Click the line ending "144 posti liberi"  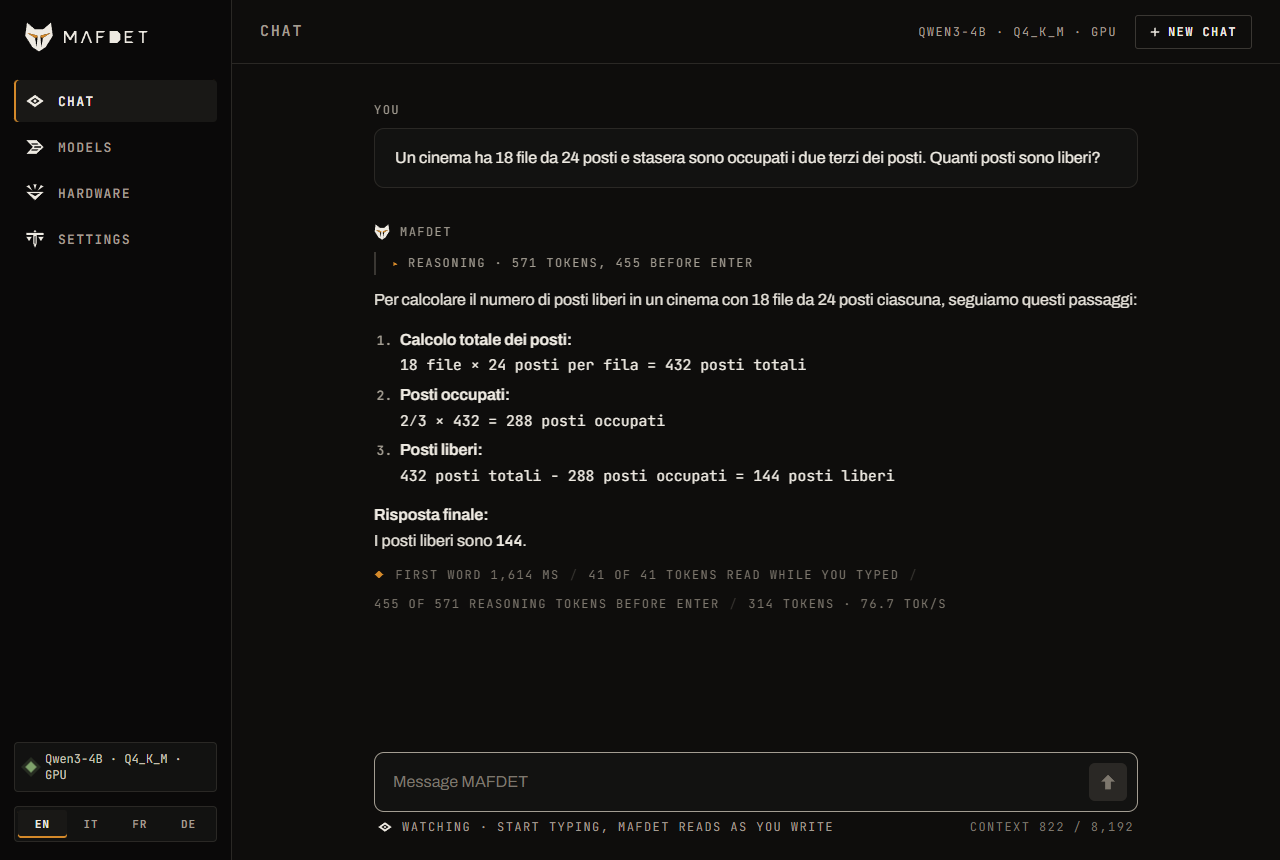(647, 476)
